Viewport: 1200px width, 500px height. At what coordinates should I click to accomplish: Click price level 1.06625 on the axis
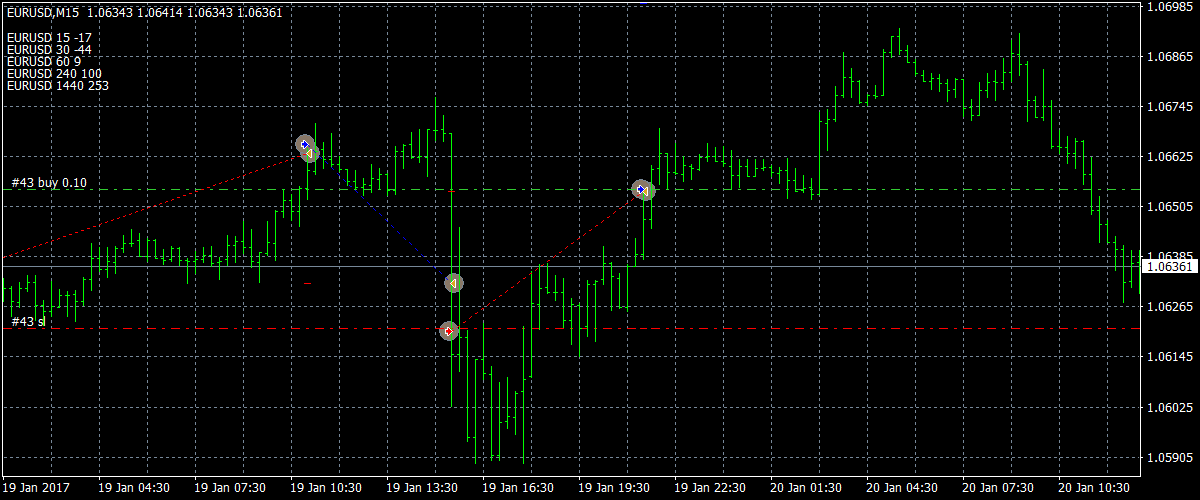1169,157
